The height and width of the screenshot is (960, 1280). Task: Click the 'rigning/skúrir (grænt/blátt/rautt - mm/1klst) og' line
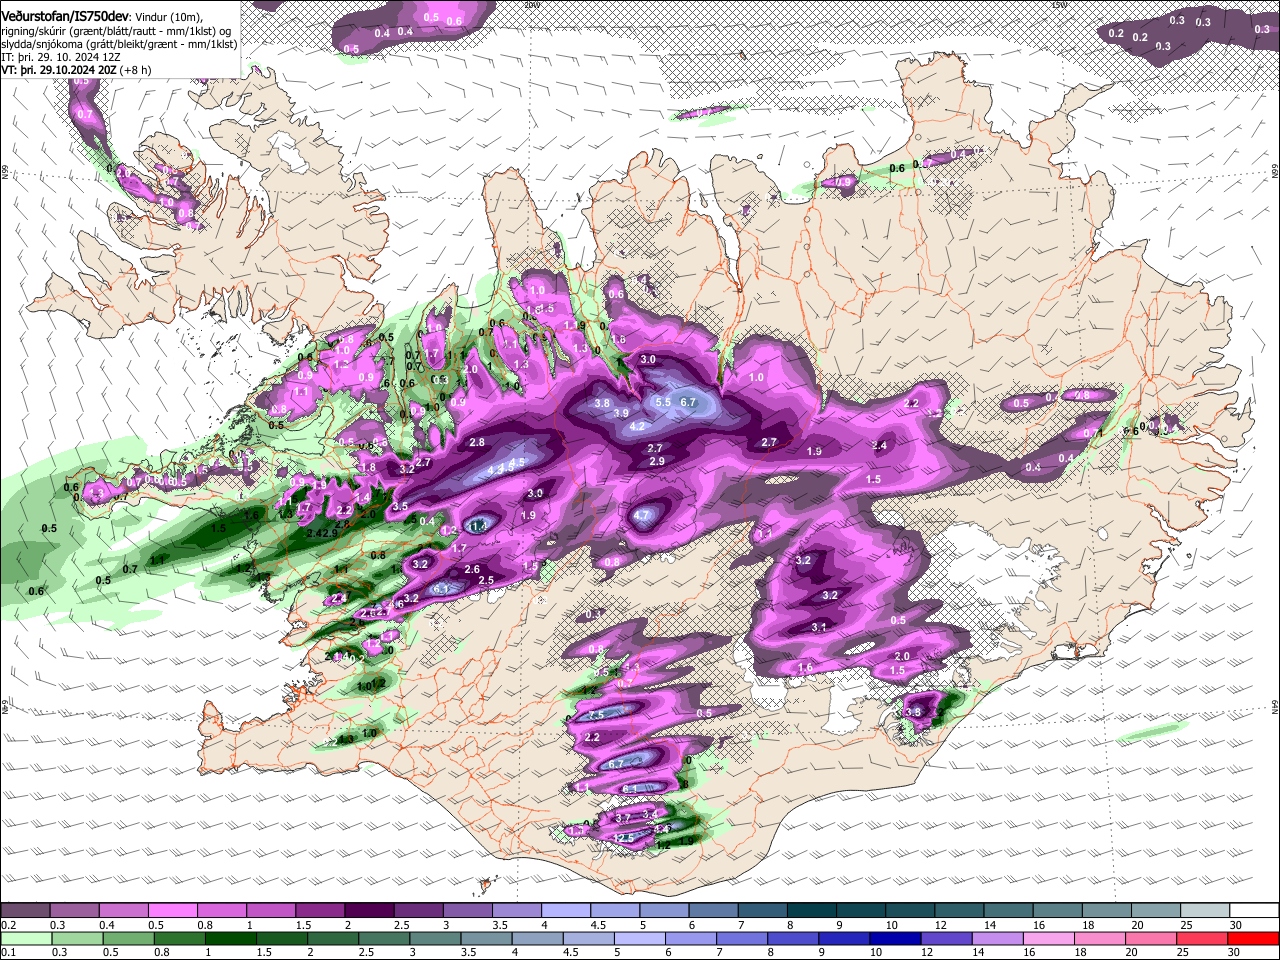click(x=116, y=31)
